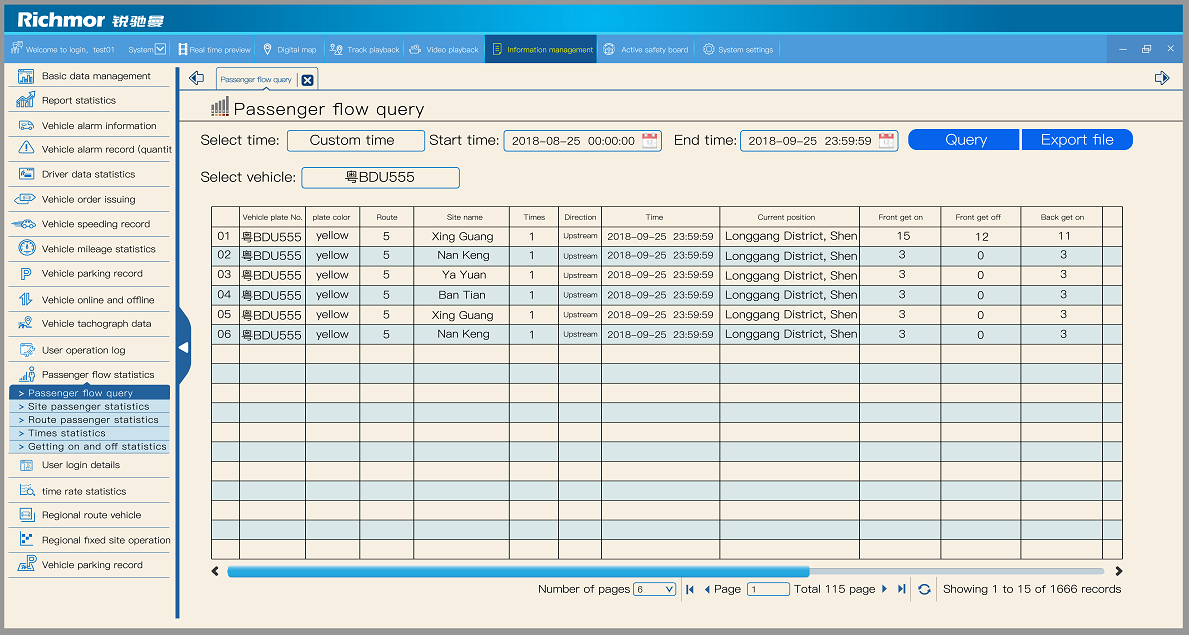Click the Export file button
This screenshot has height=635, width=1189.
[1077, 140]
